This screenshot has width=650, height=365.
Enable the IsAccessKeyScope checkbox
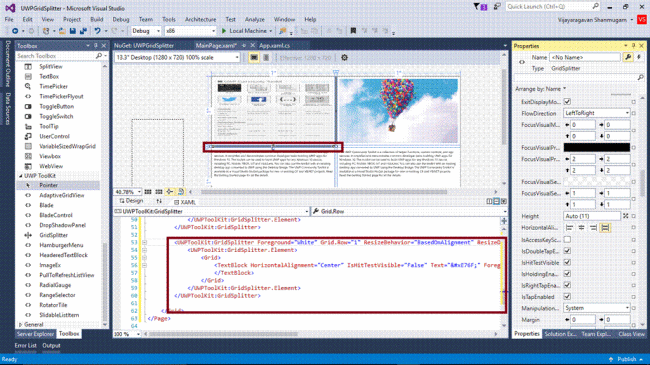click(567, 239)
